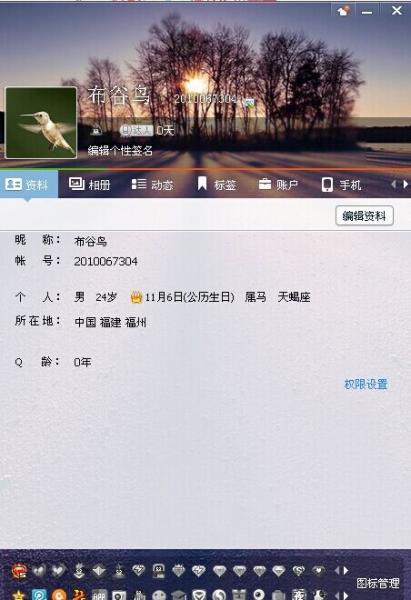
Task: Click the yellow star icon in the lower row
Action: pyautogui.click(x=19, y=595)
